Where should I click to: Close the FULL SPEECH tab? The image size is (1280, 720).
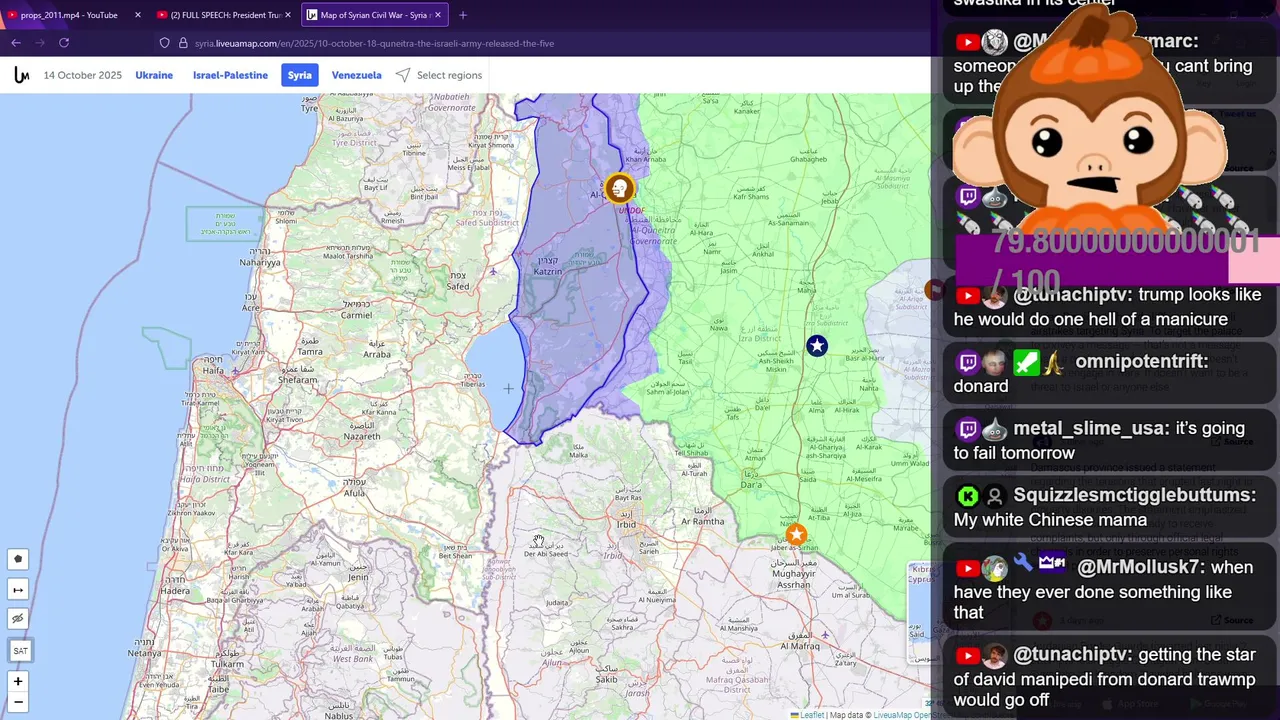[288, 15]
